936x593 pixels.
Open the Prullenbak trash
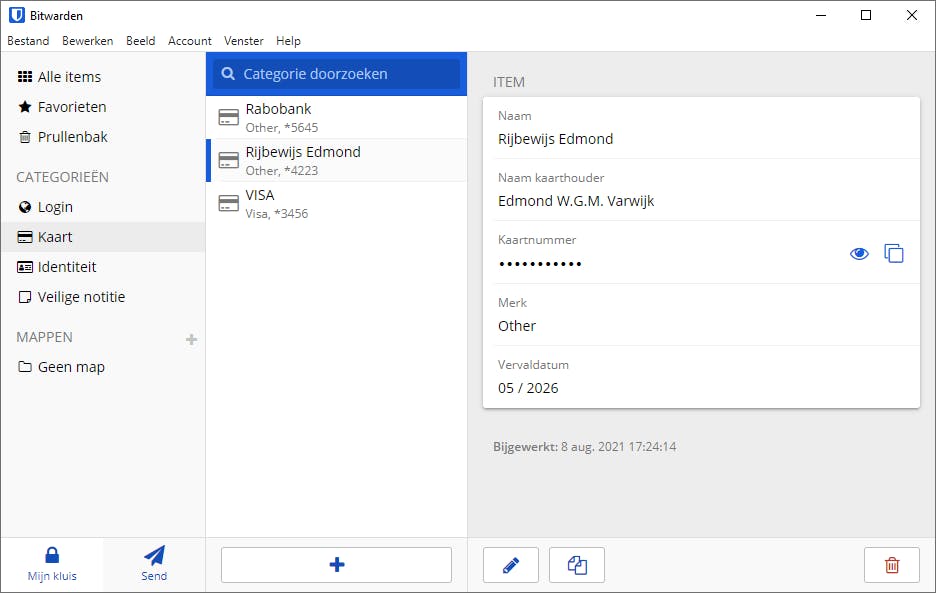coord(72,137)
